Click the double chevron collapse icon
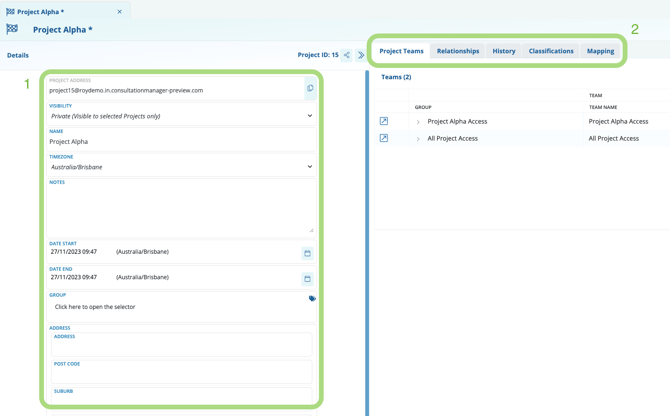 click(x=361, y=55)
